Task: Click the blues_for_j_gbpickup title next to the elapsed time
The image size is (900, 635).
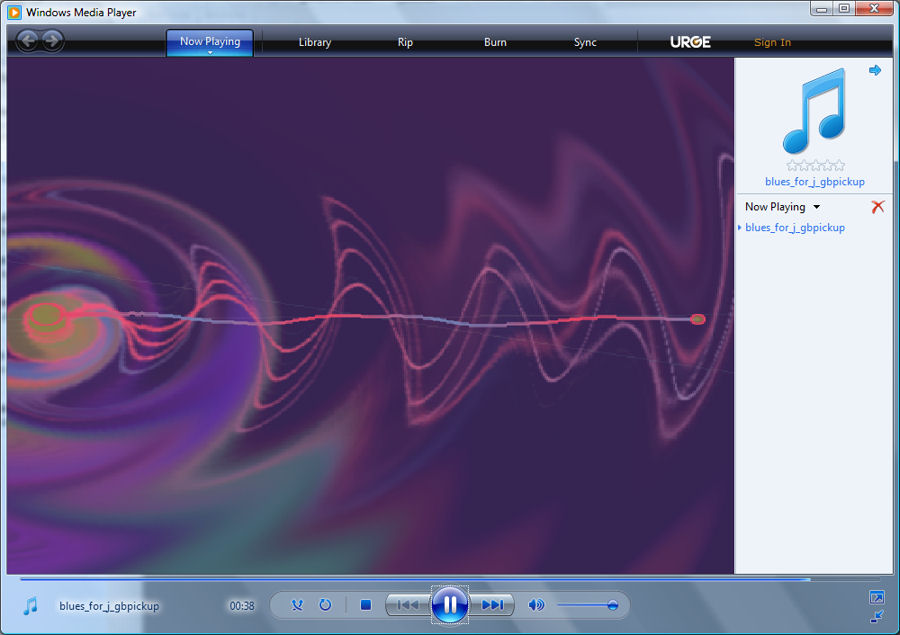Action: (x=109, y=606)
